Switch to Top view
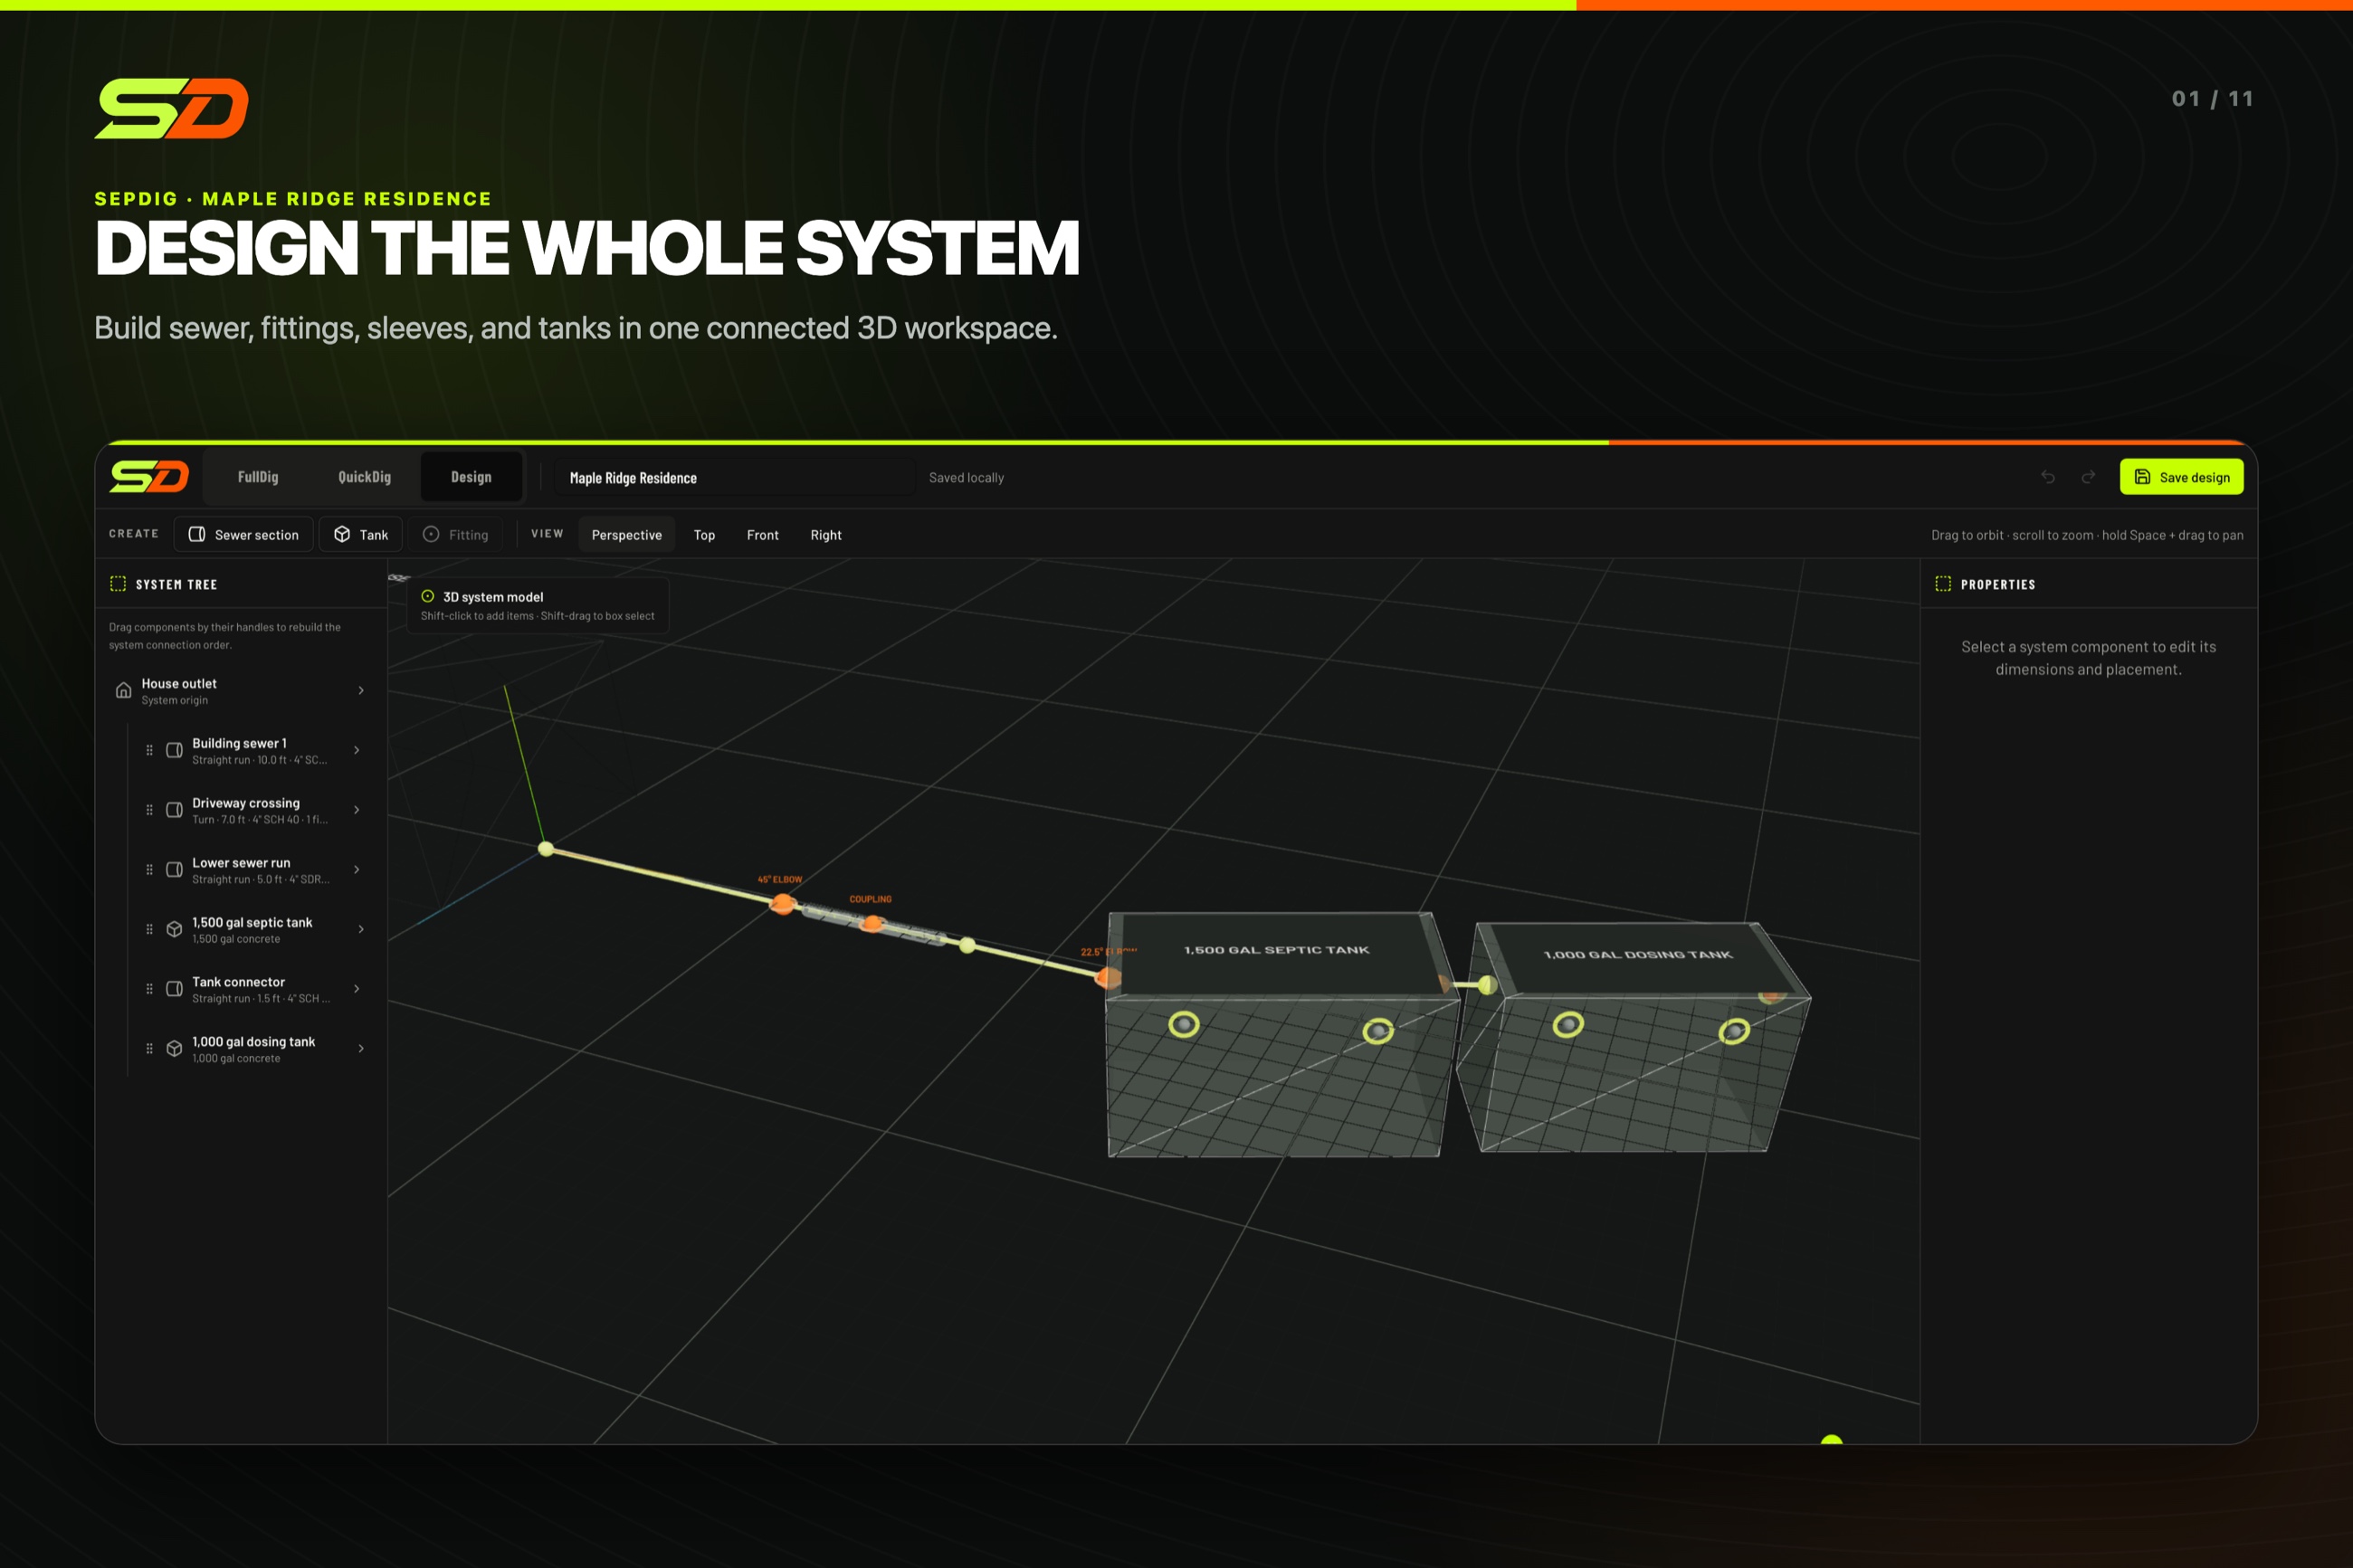The width and height of the screenshot is (2353, 1568). (705, 535)
